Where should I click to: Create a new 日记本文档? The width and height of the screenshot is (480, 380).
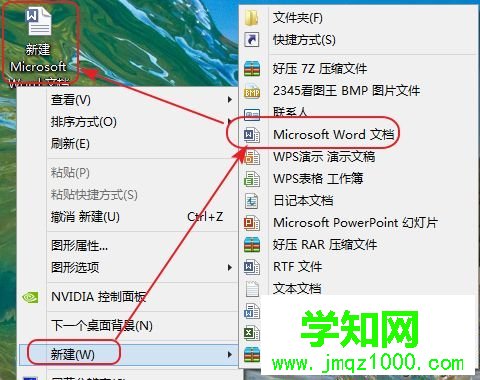[358, 201]
